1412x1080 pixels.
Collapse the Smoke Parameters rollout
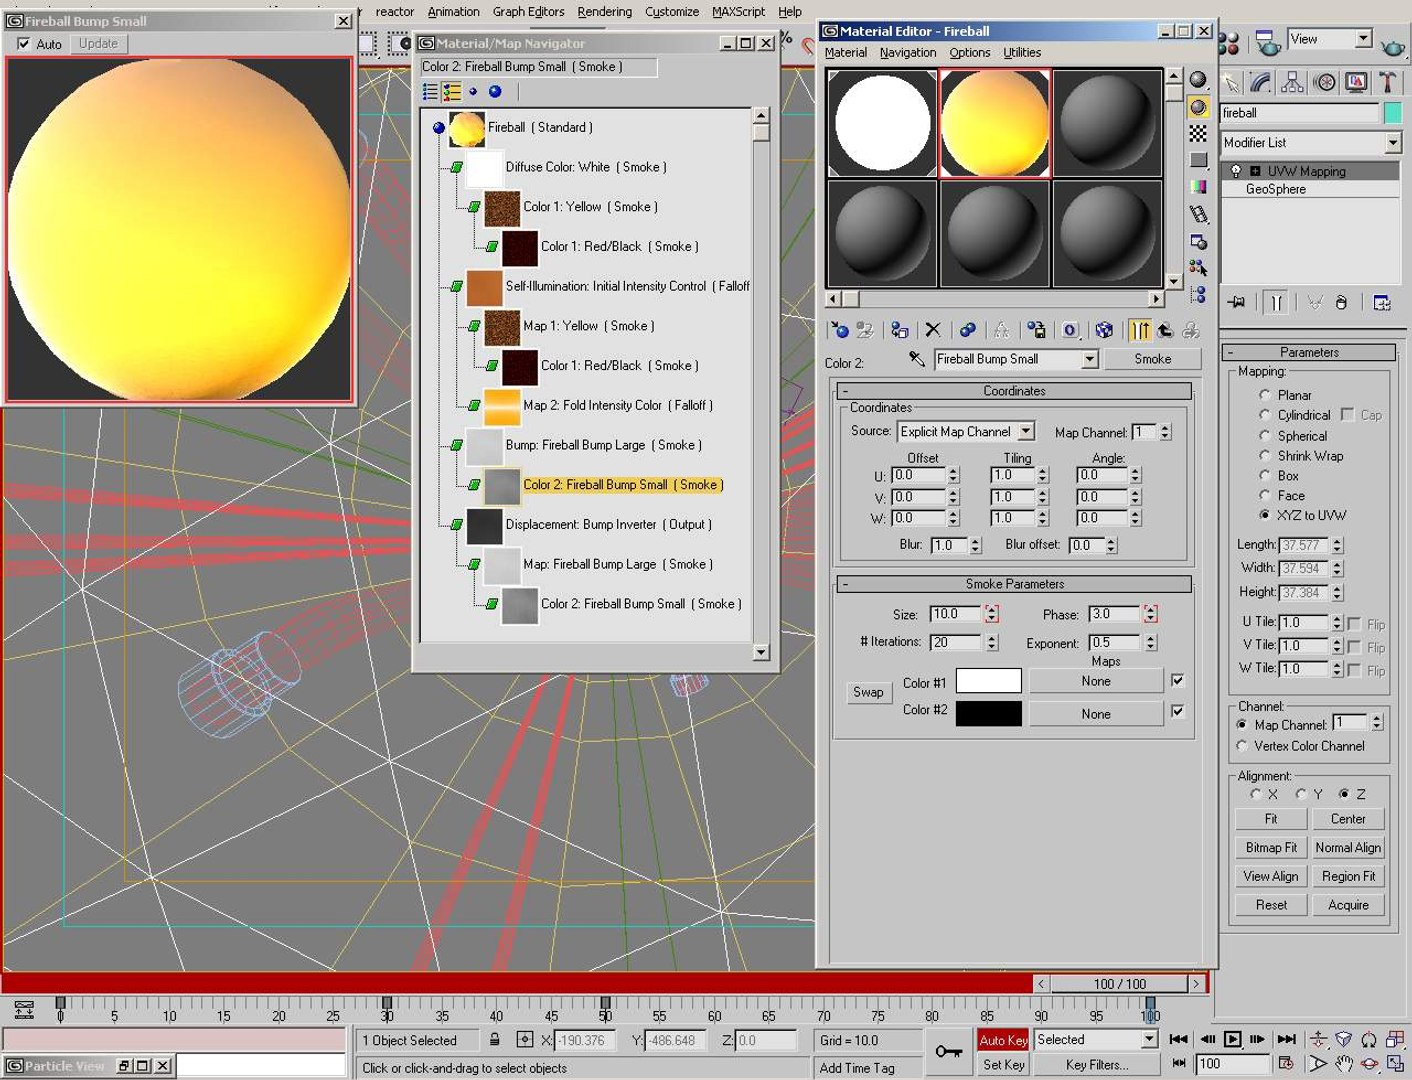[1014, 584]
